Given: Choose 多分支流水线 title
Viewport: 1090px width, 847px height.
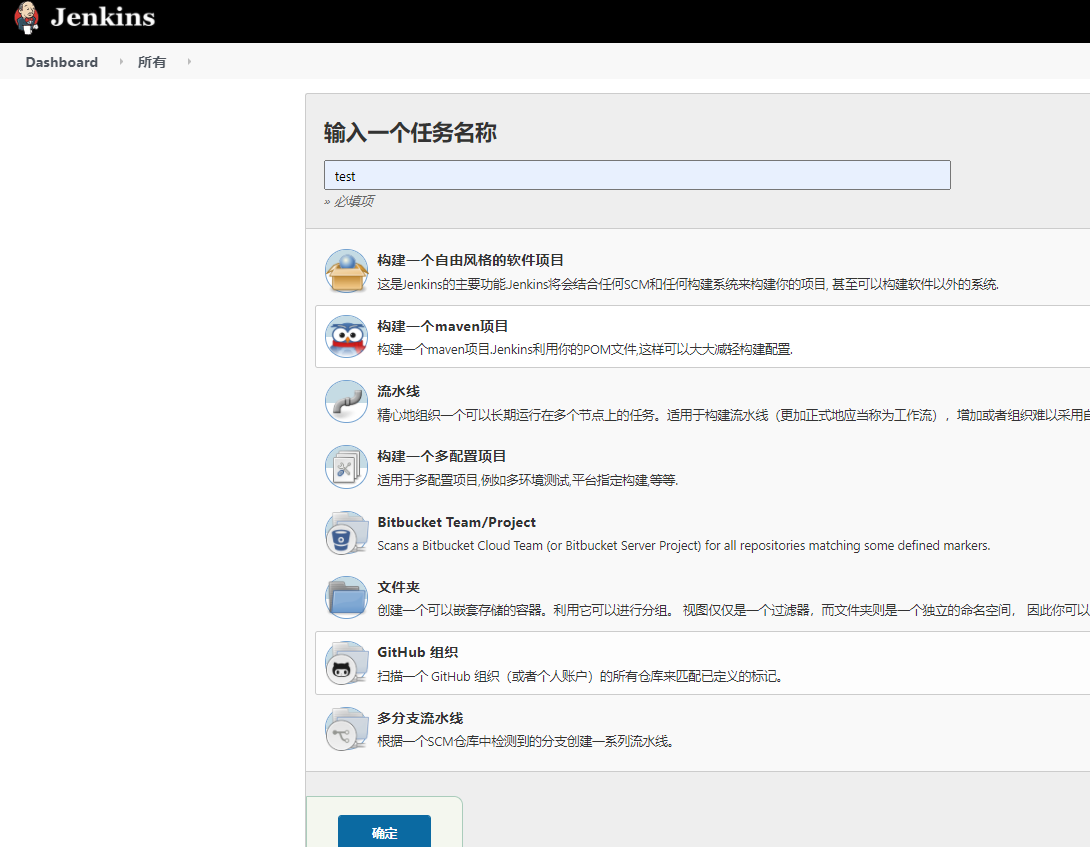Looking at the screenshot, I should (420, 718).
